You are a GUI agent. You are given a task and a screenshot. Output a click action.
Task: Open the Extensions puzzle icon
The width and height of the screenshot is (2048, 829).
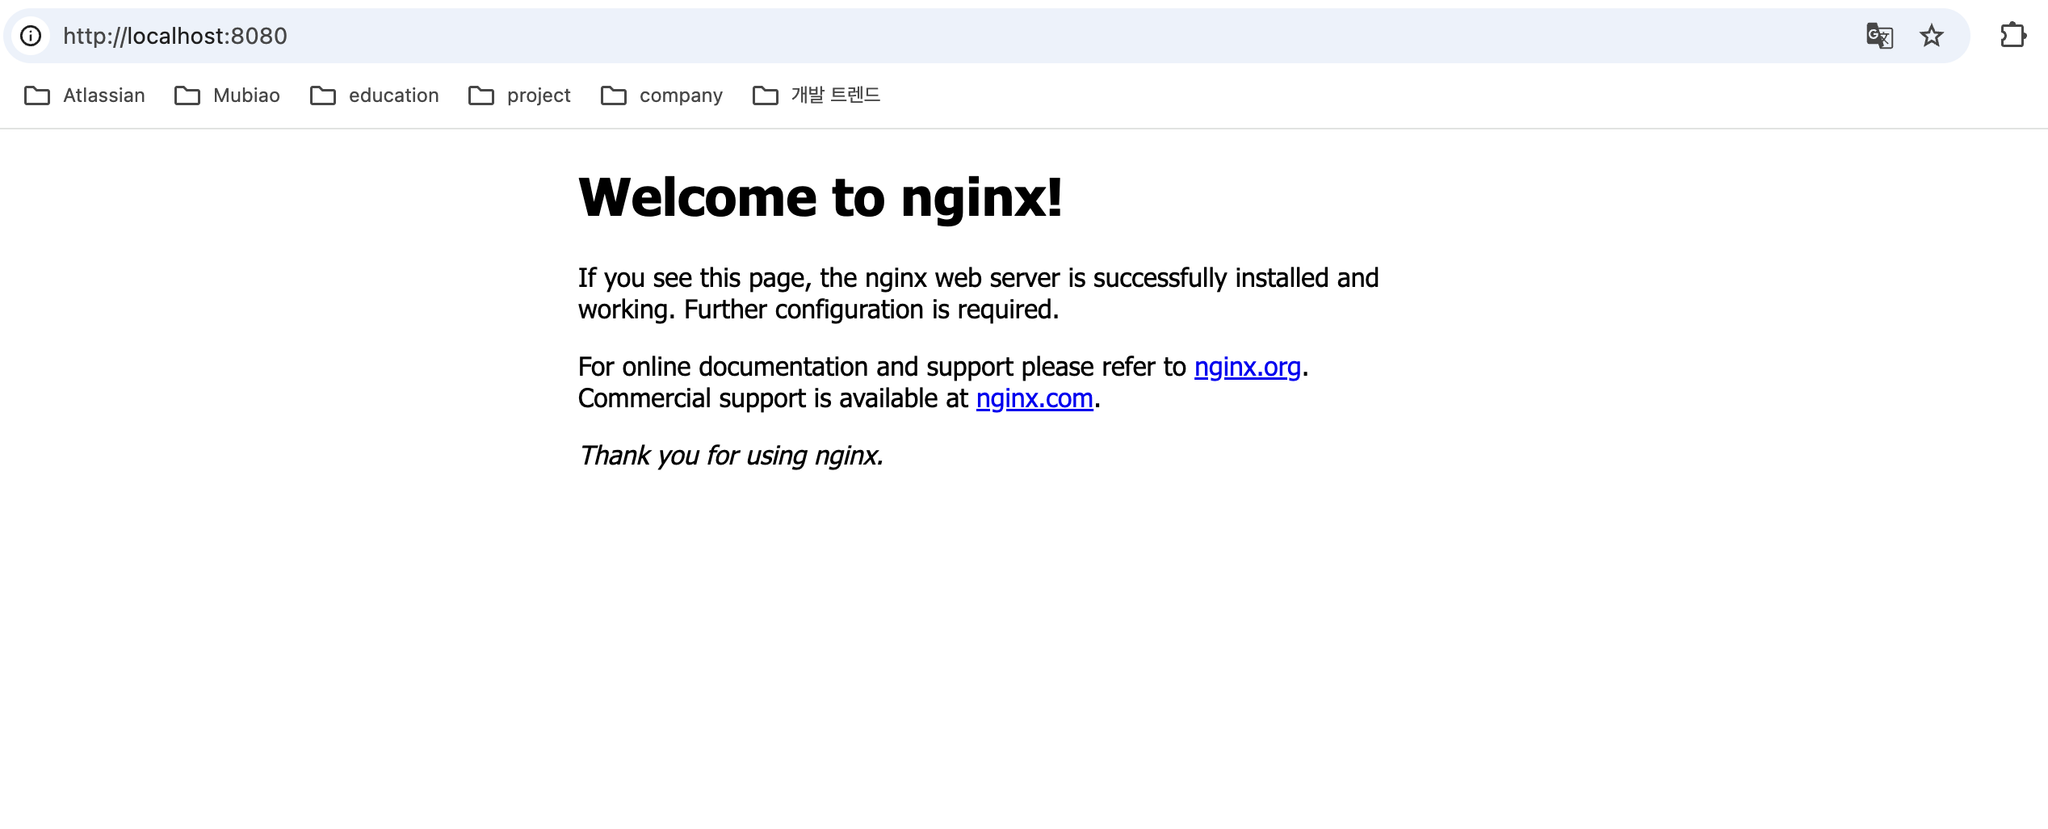2012,35
